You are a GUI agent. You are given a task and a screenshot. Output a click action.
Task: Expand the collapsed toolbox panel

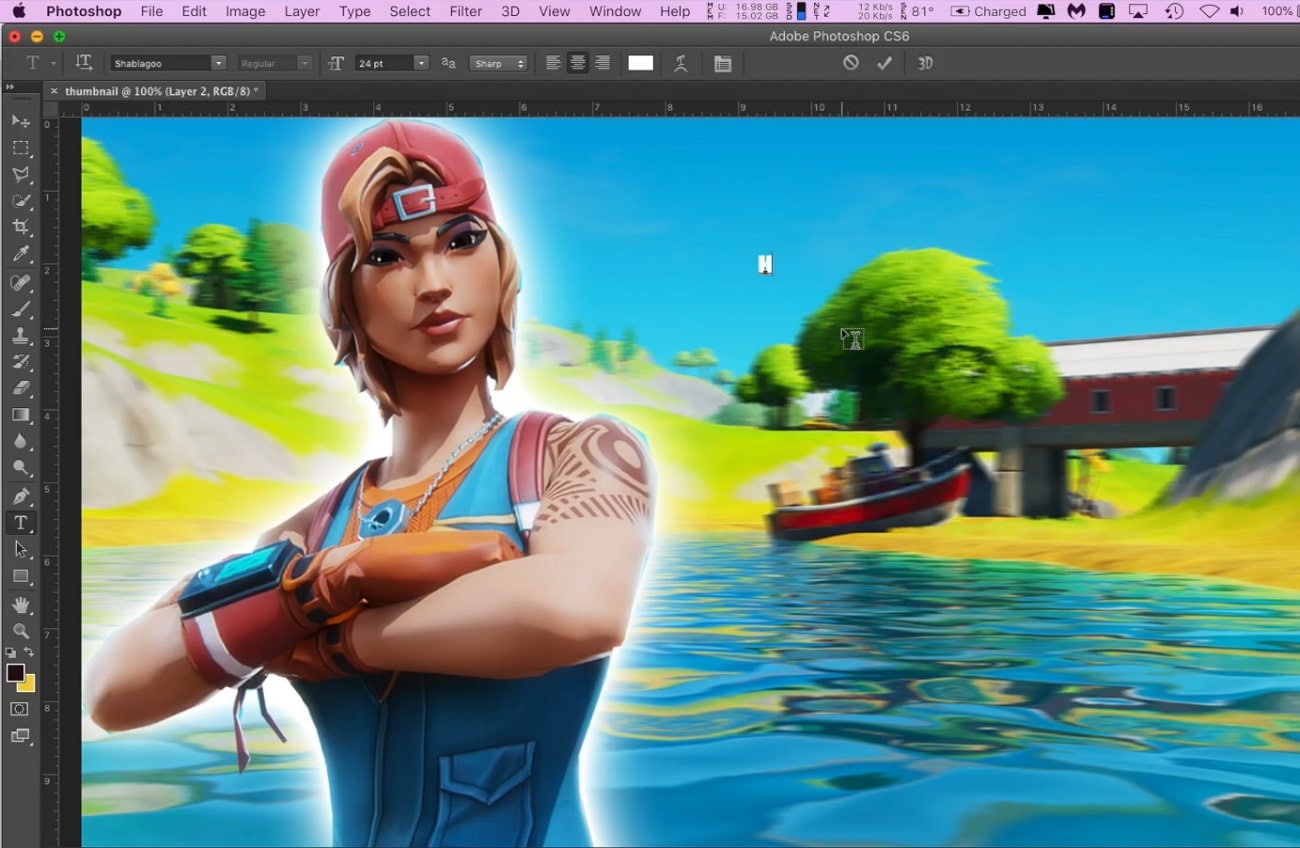click(x=10, y=88)
